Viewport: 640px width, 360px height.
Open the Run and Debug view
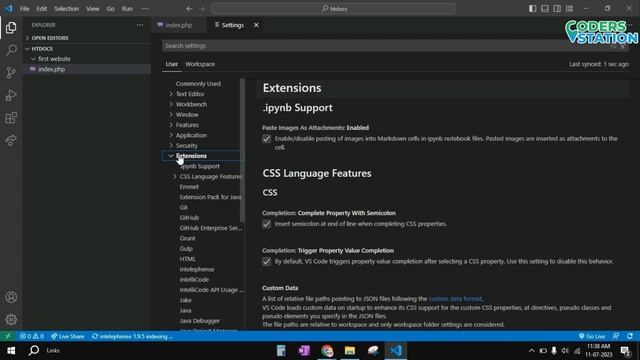(11, 95)
